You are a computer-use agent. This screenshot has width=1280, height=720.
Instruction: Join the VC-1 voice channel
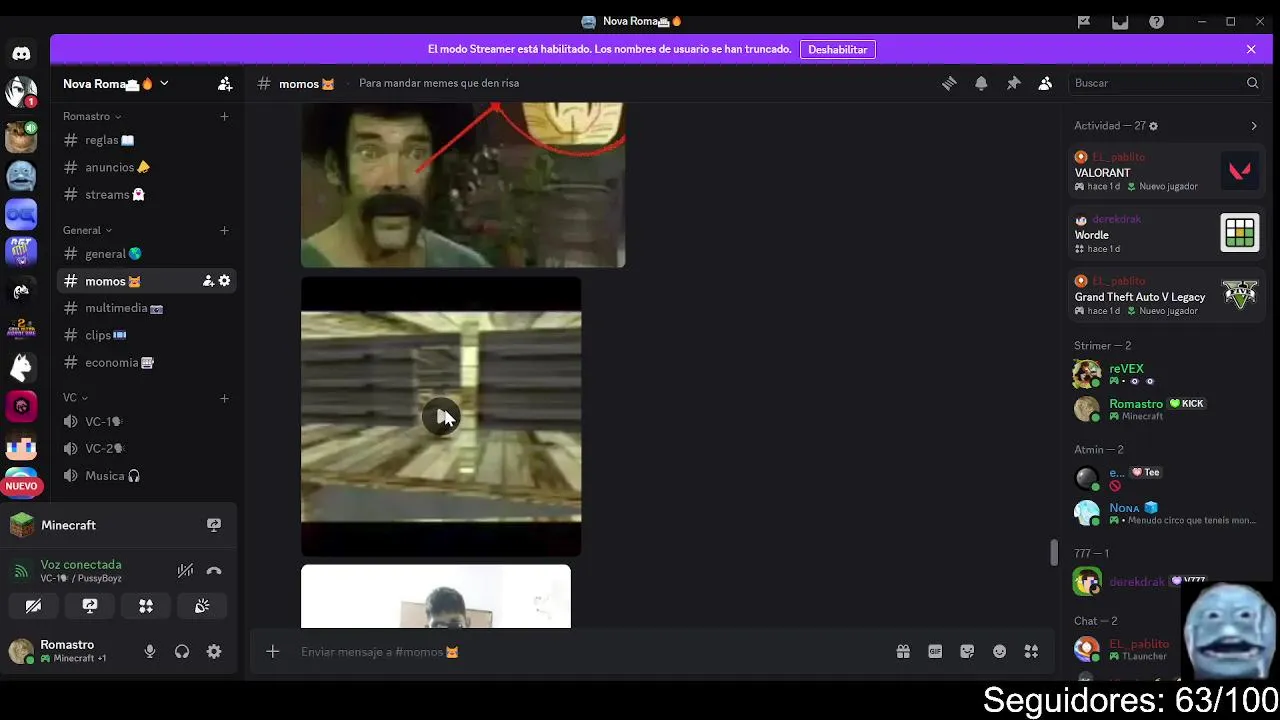[146, 422]
